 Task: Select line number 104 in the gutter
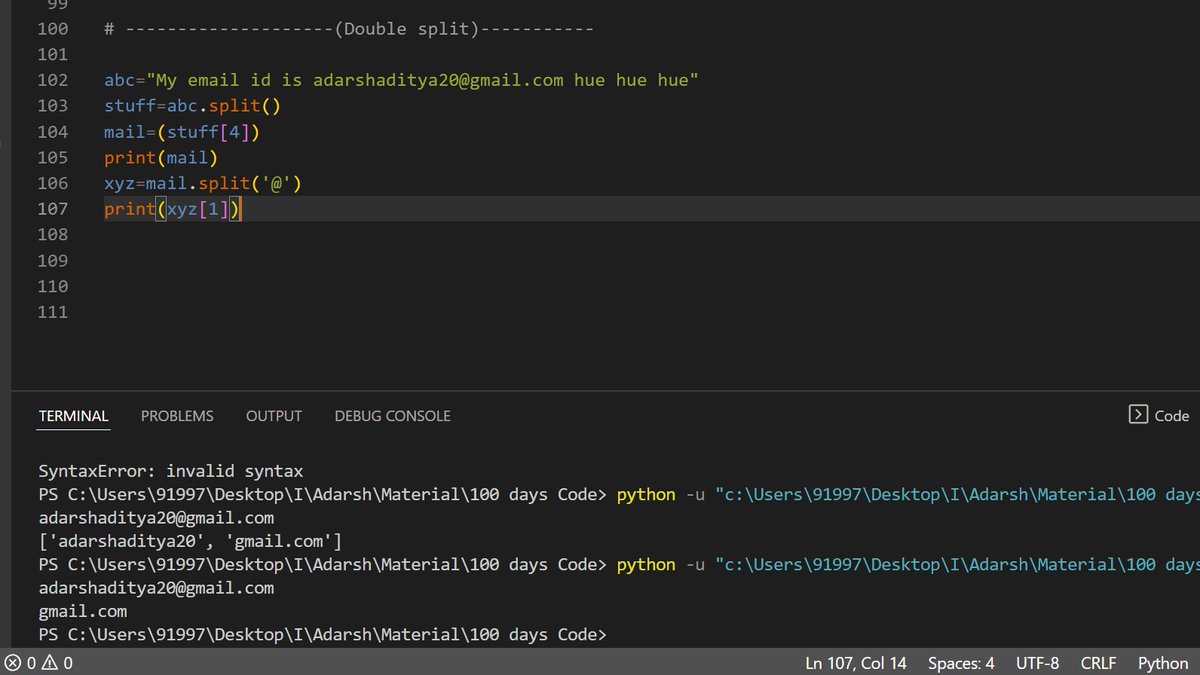[52, 131]
